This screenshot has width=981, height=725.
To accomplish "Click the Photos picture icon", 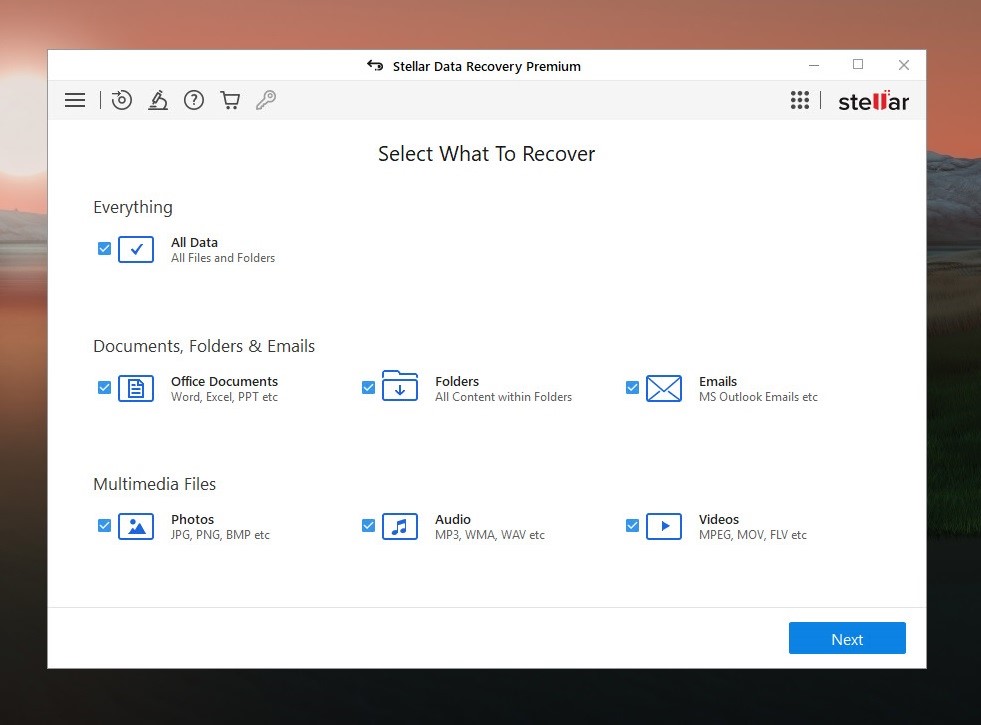I will click(x=136, y=527).
